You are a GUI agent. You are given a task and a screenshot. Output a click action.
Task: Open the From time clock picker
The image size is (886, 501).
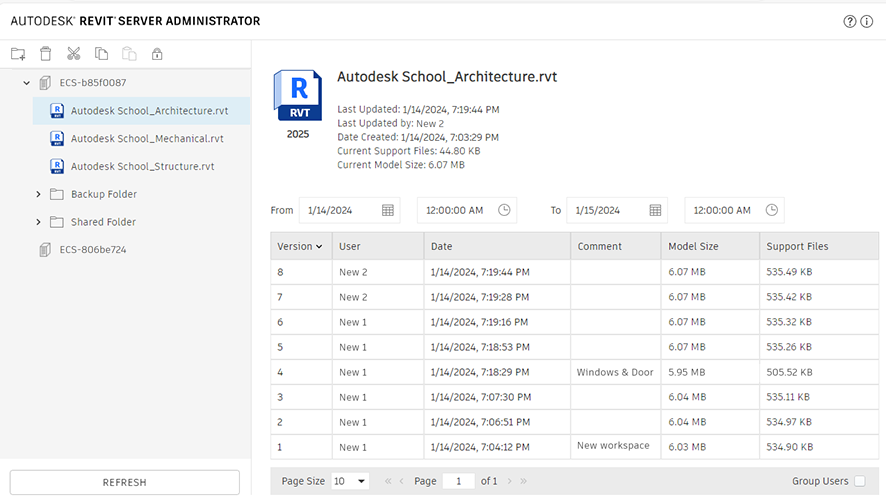(504, 210)
